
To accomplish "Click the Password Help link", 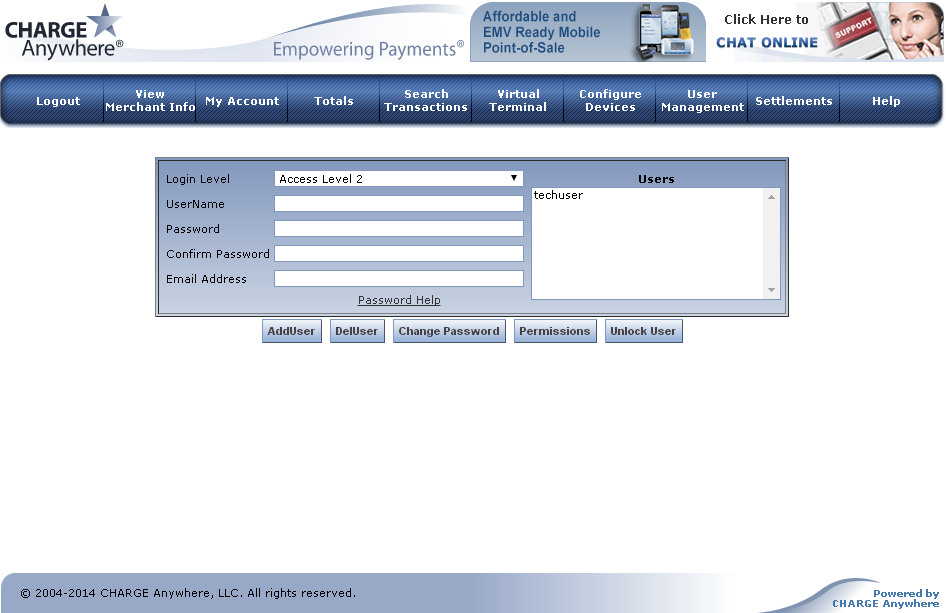I will pos(399,300).
